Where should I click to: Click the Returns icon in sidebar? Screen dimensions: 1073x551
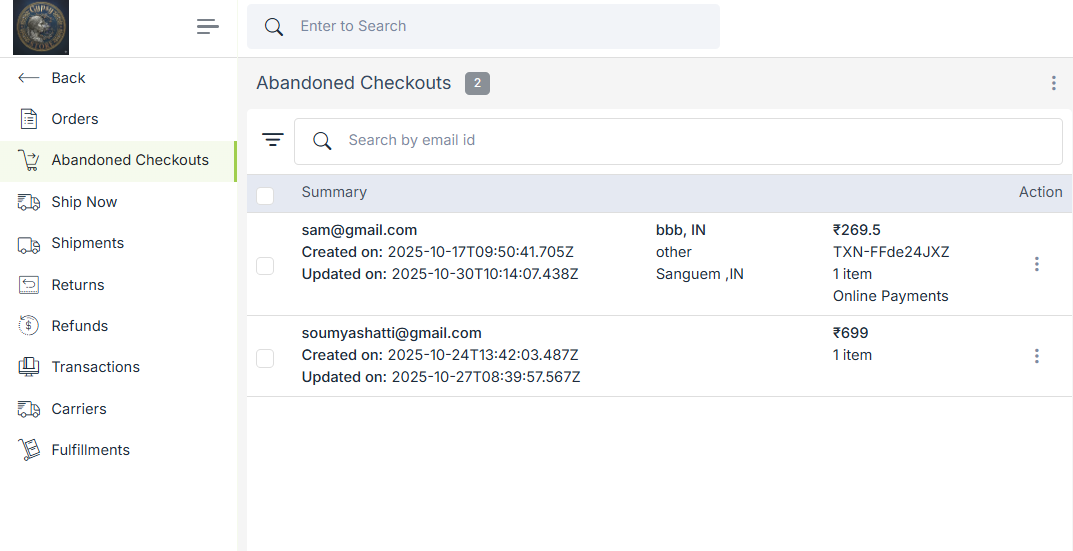tap(29, 285)
